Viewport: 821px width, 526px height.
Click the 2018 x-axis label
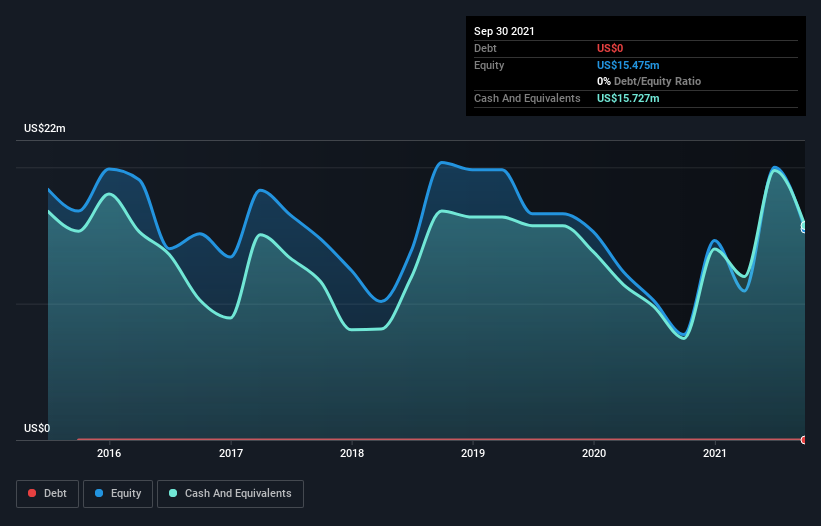[x=352, y=453]
